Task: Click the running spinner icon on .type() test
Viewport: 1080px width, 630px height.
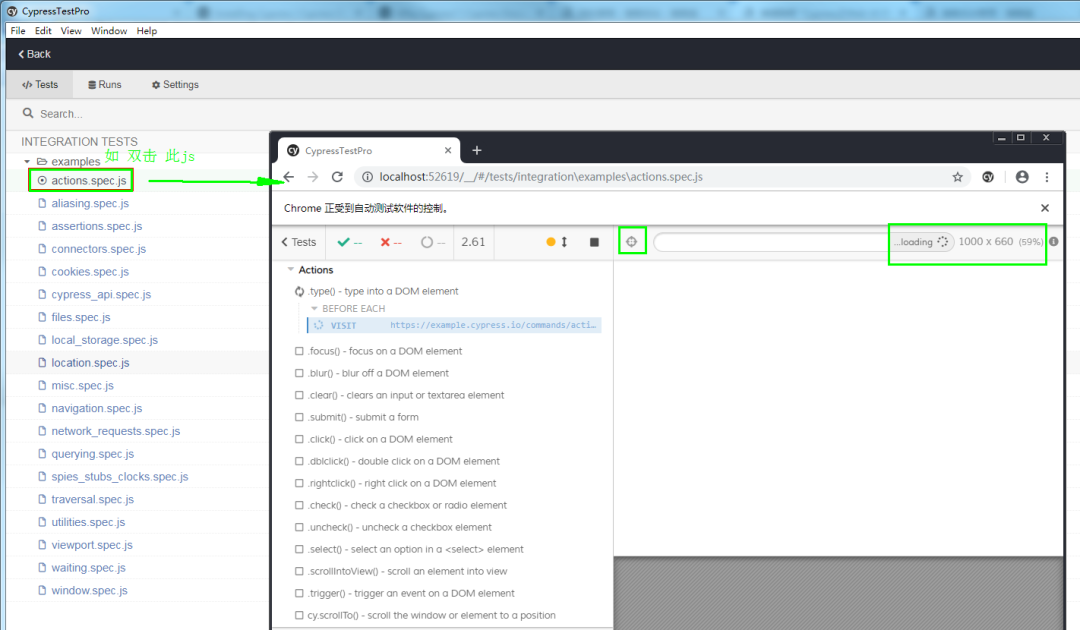Action: click(x=300, y=291)
